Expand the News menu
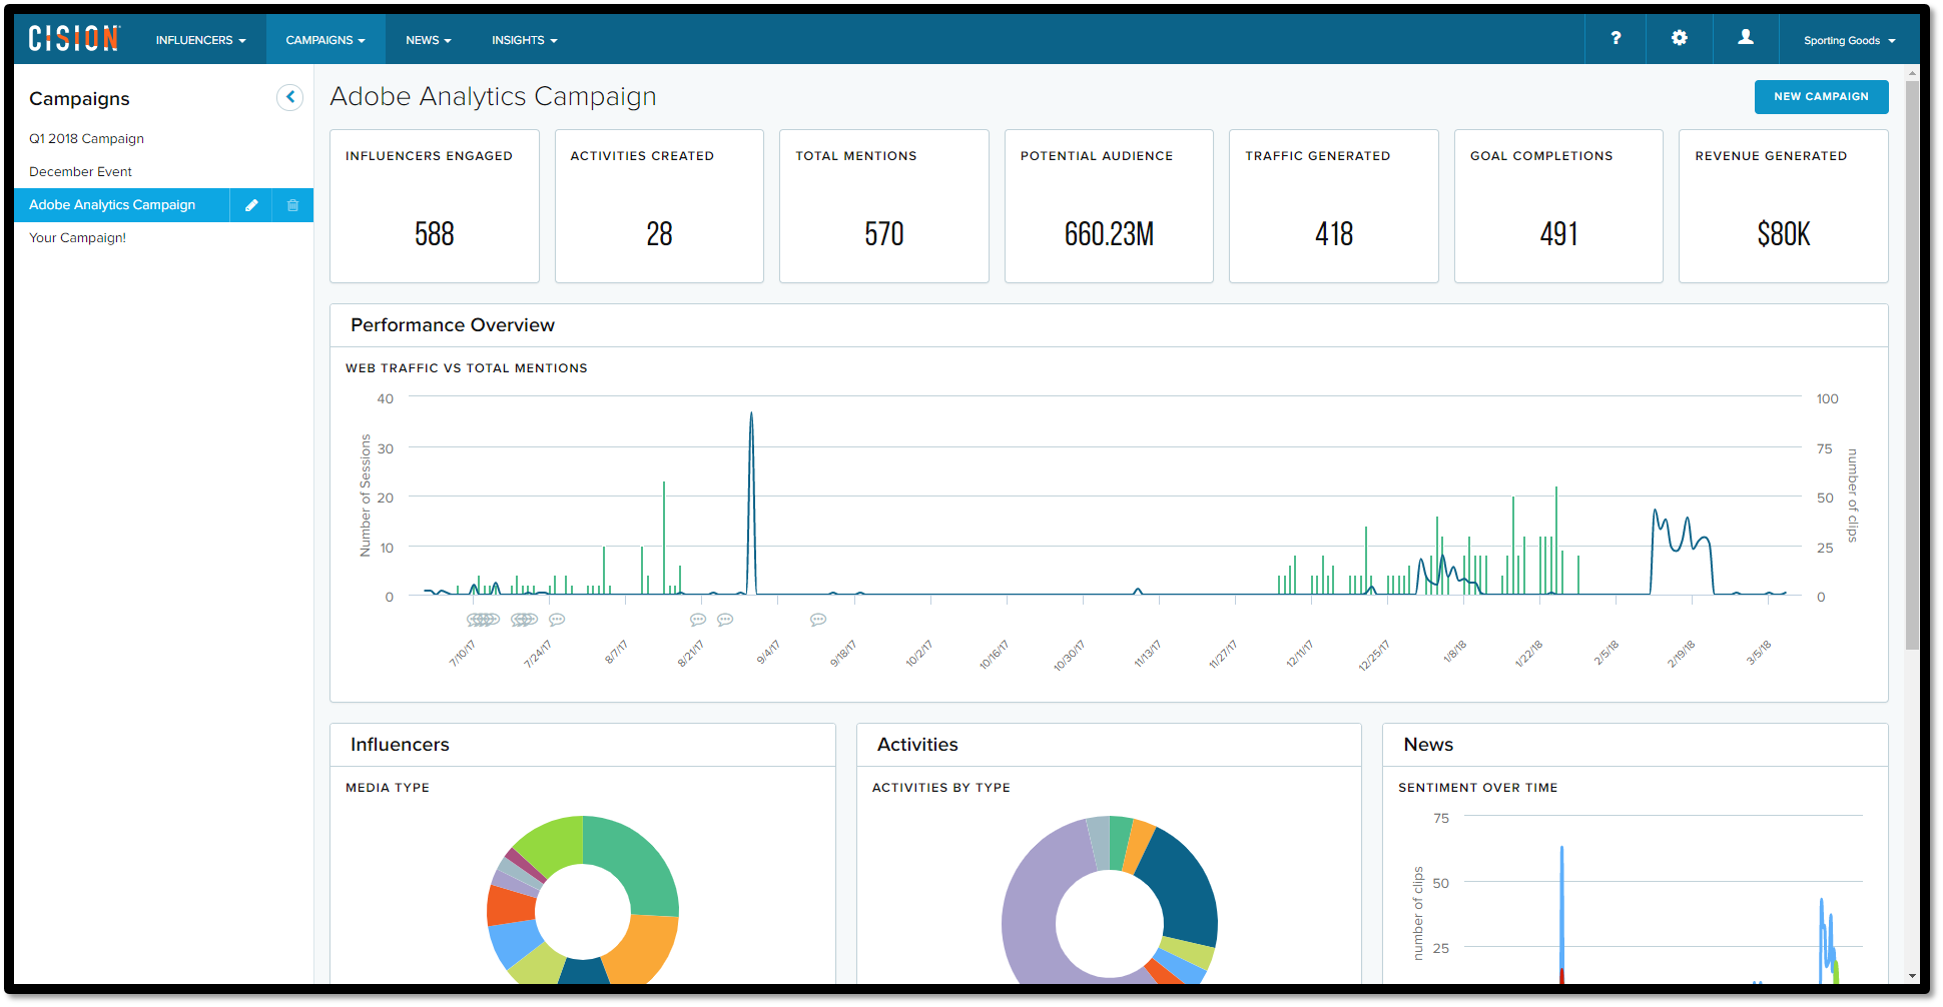The height and width of the screenshot is (1007, 1943). (x=428, y=40)
